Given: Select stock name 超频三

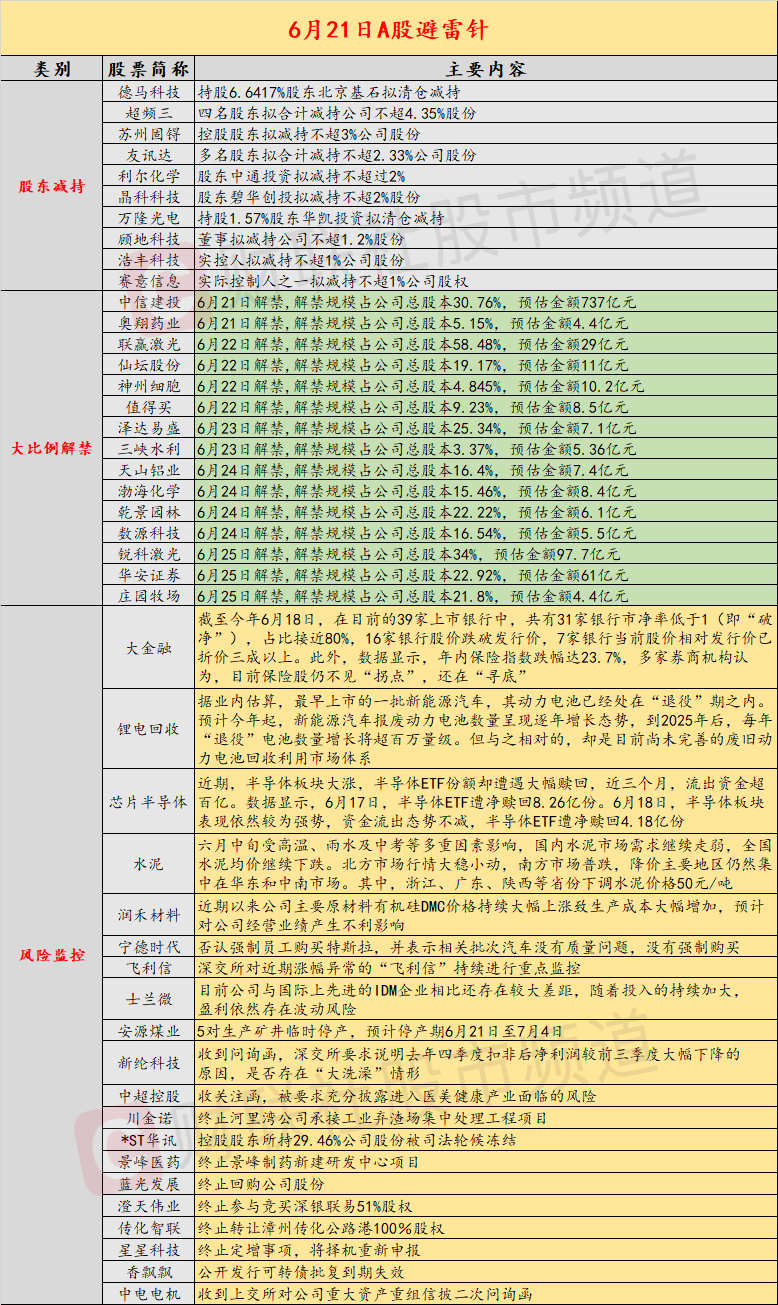Looking at the screenshot, I should pyautogui.click(x=148, y=112).
